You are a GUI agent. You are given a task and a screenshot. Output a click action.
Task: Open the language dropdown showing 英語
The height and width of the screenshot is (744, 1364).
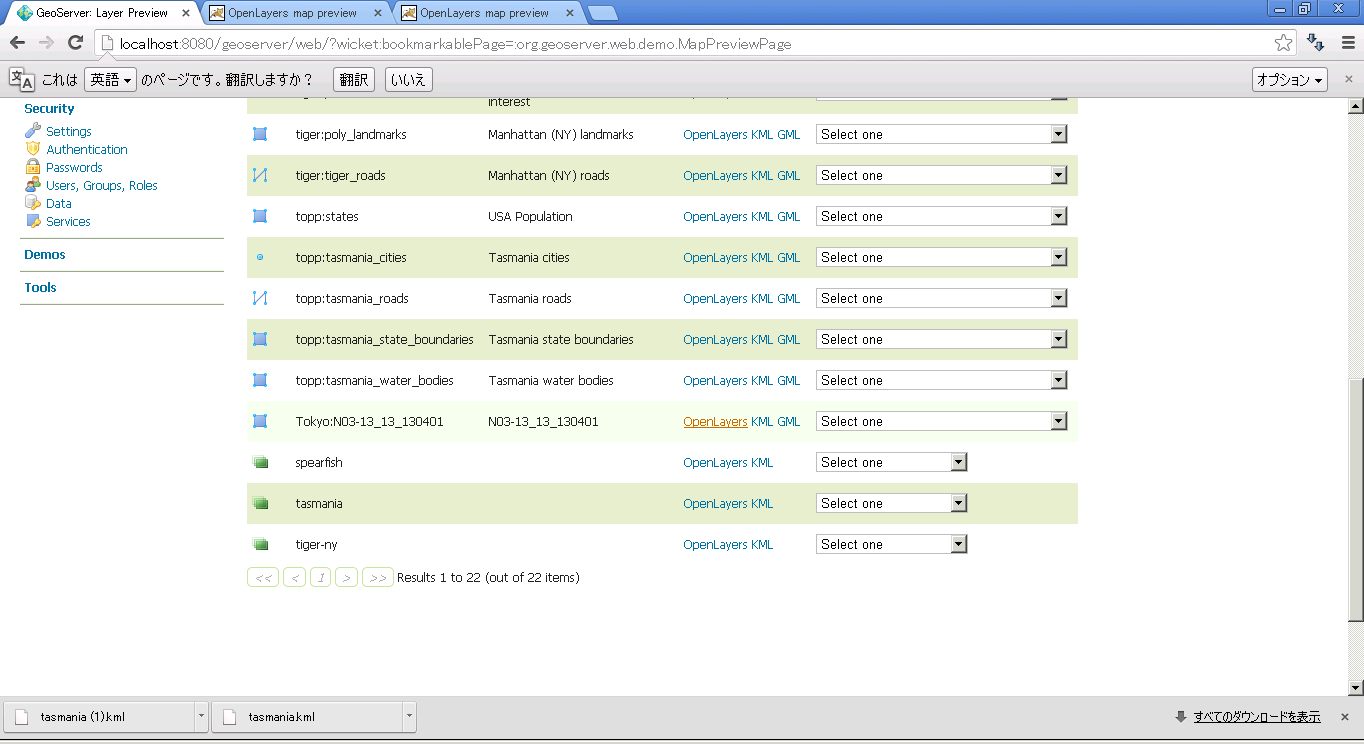[x=110, y=80]
